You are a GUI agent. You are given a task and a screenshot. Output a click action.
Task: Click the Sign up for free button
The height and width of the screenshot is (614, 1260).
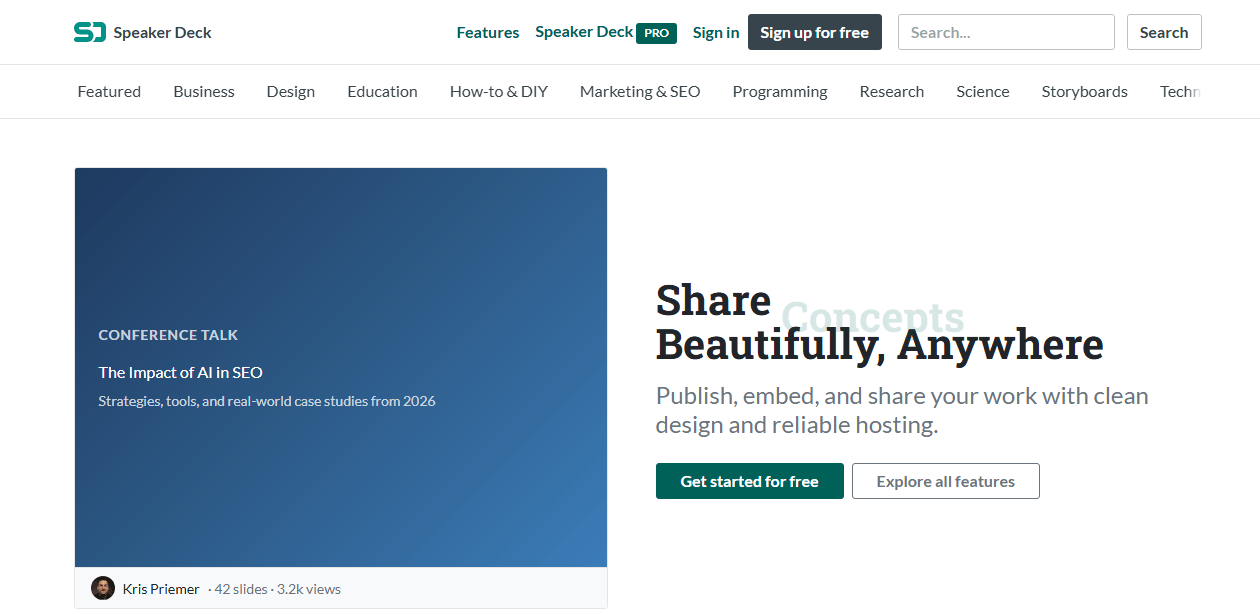(x=815, y=32)
